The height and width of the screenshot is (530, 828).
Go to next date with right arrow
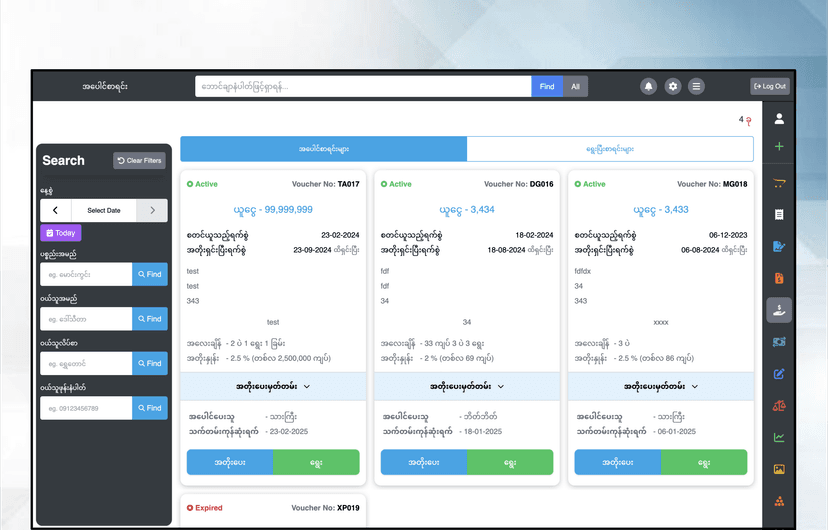152,210
